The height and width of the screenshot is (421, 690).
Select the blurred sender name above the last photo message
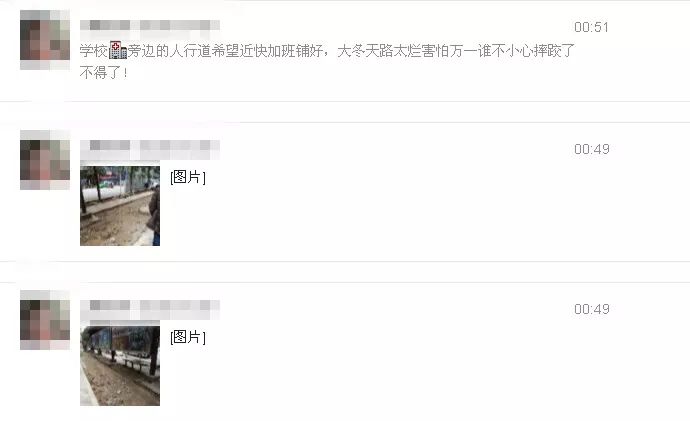150,306
